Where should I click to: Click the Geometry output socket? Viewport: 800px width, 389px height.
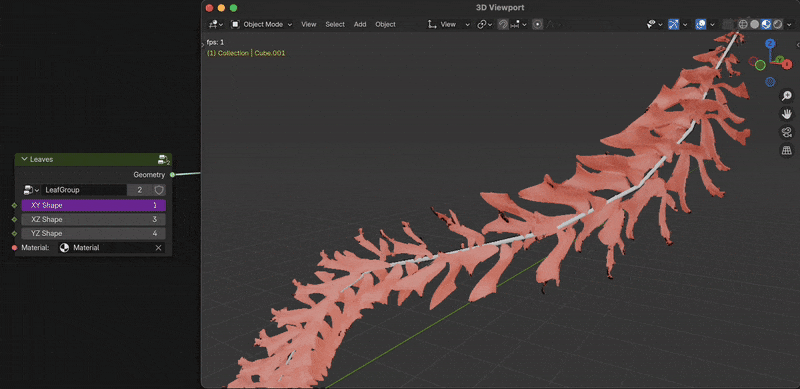pos(172,175)
